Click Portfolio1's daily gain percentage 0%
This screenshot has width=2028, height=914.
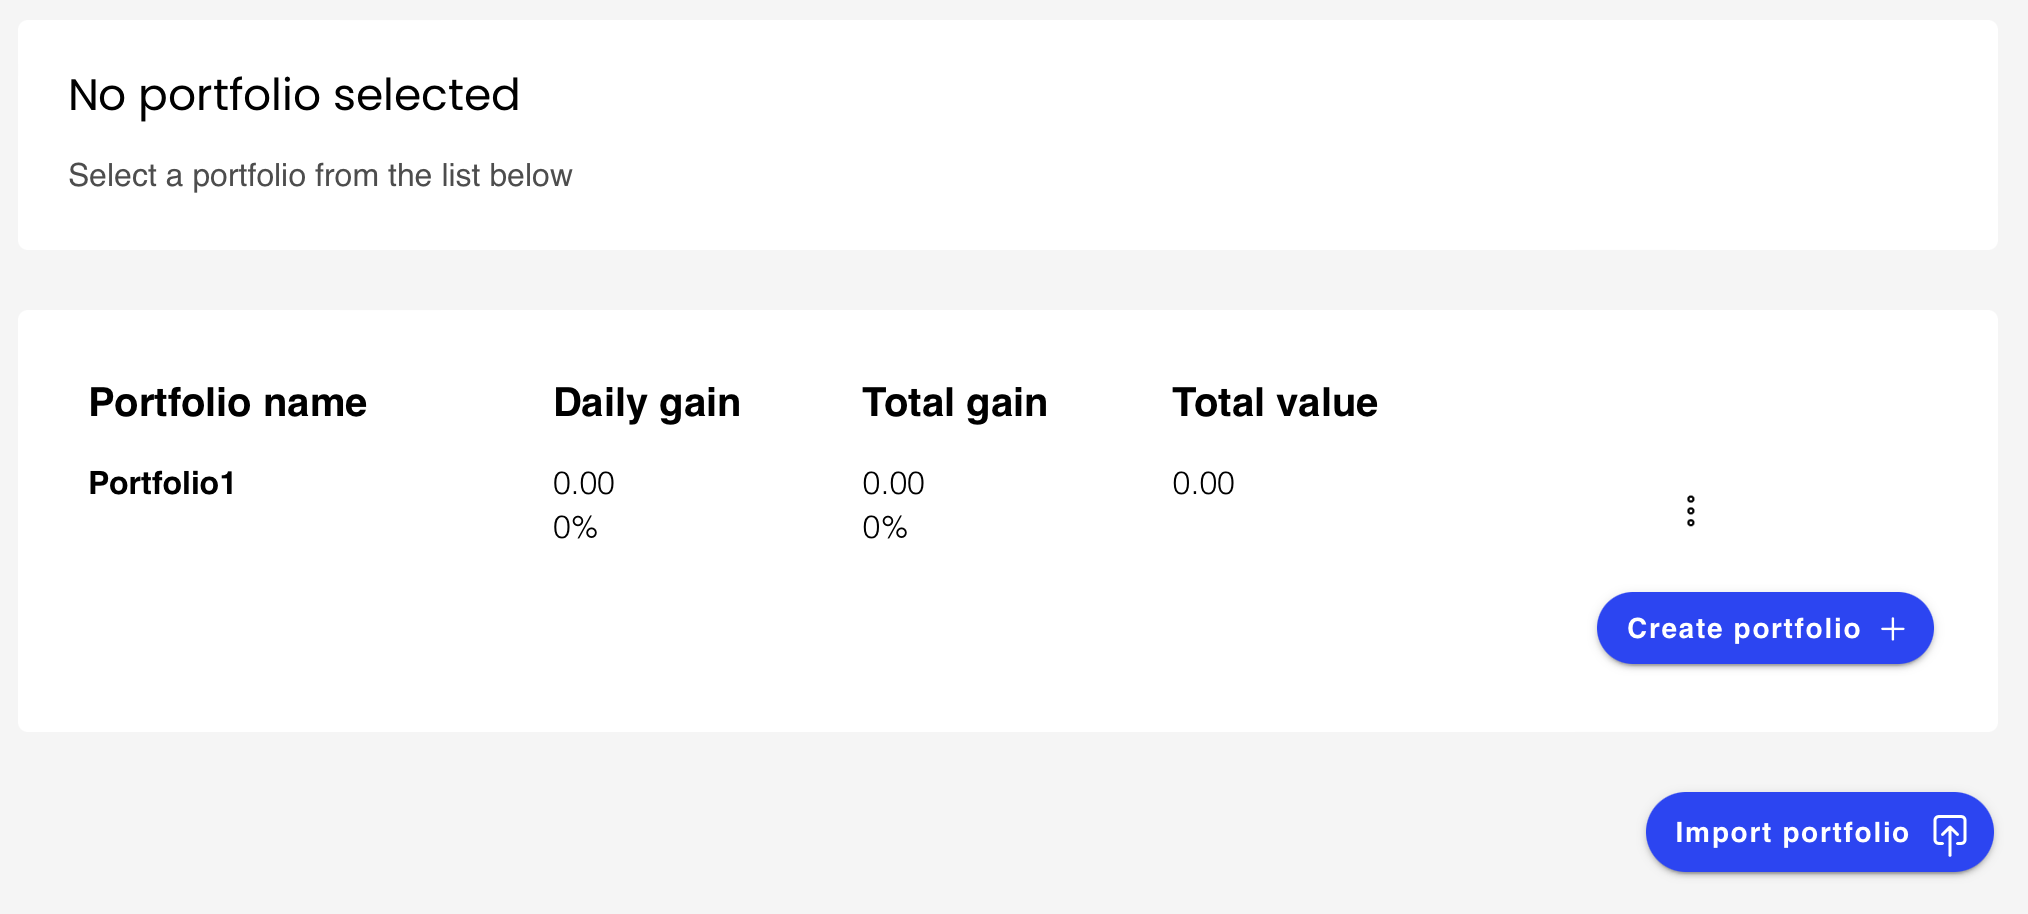[575, 528]
